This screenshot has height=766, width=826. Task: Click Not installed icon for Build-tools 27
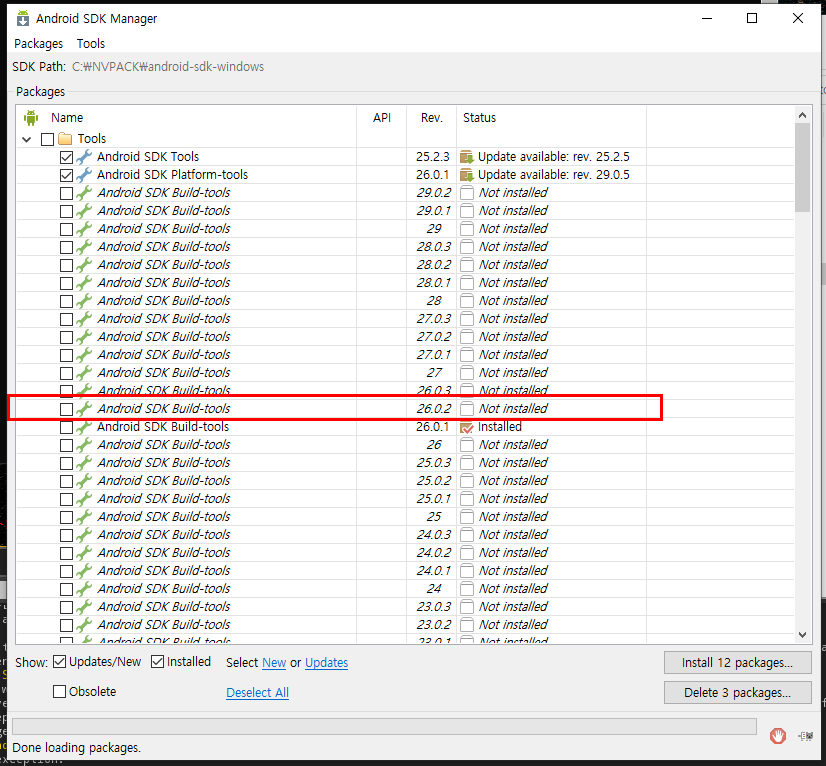[467, 373]
